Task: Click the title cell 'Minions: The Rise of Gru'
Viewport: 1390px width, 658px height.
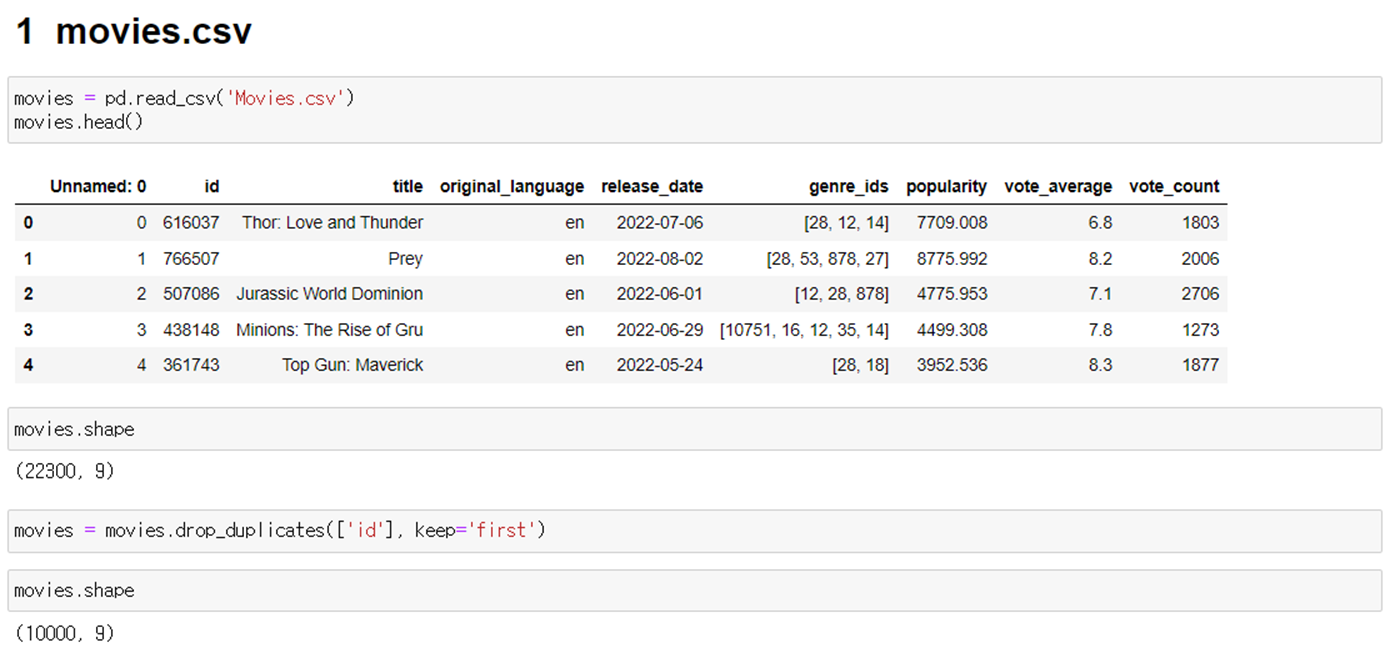Action: (330, 330)
